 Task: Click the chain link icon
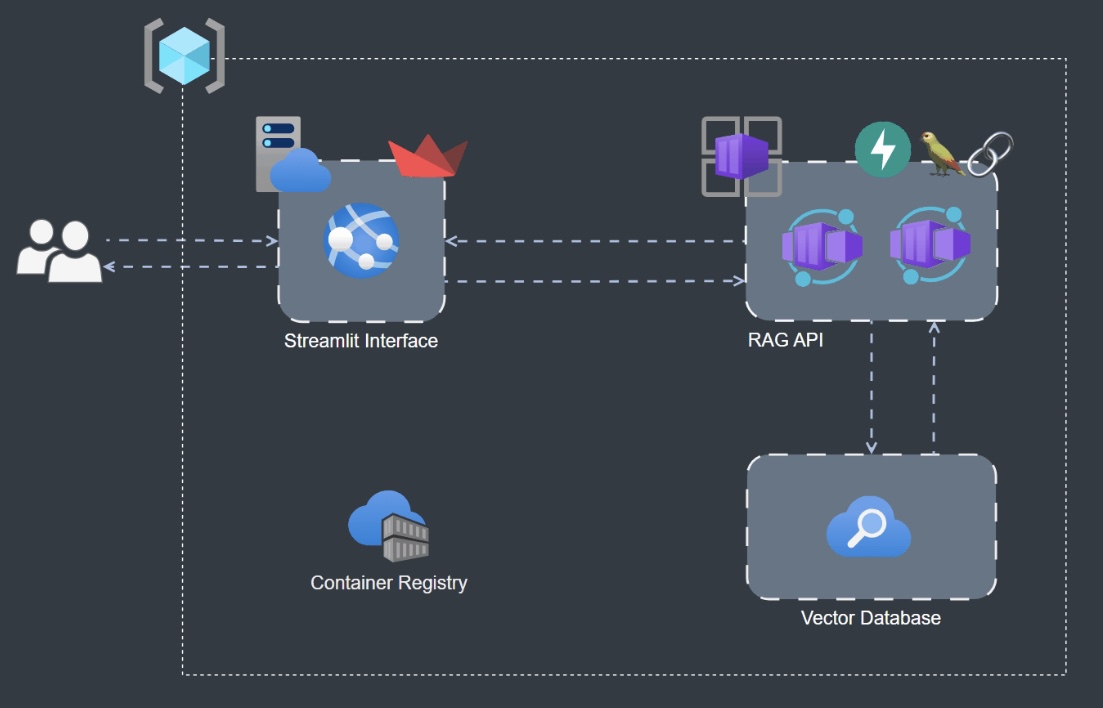[990, 153]
